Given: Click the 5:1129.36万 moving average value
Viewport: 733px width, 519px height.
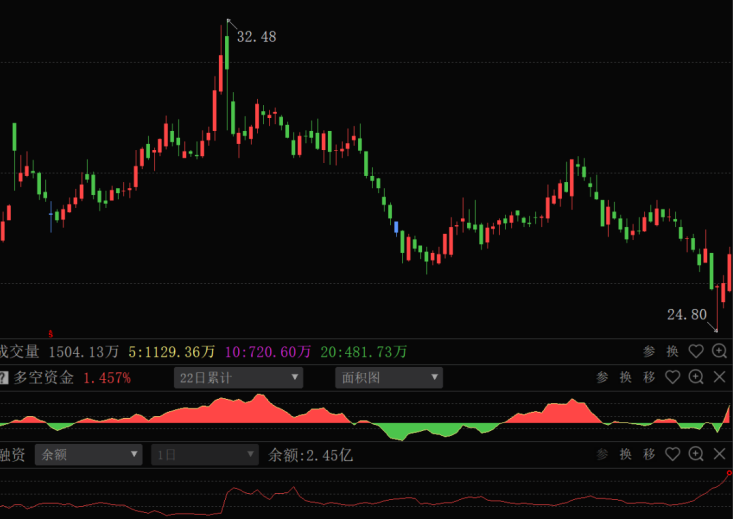Looking at the screenshot, I should coord(172,352).
